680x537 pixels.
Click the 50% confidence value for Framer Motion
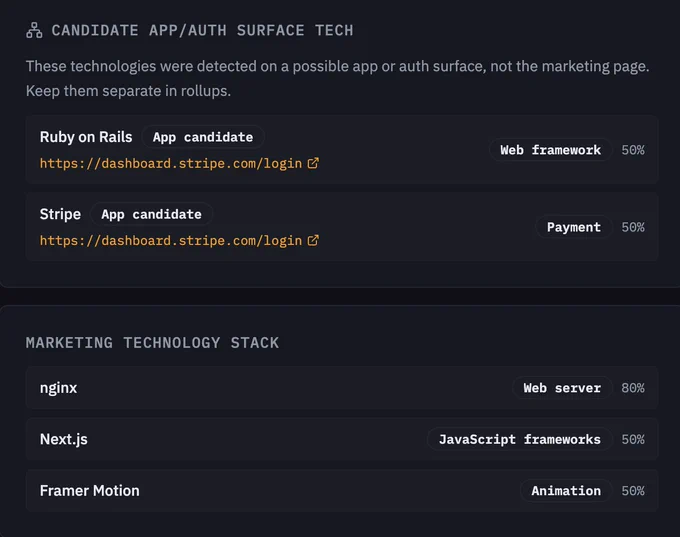point(633,491)
